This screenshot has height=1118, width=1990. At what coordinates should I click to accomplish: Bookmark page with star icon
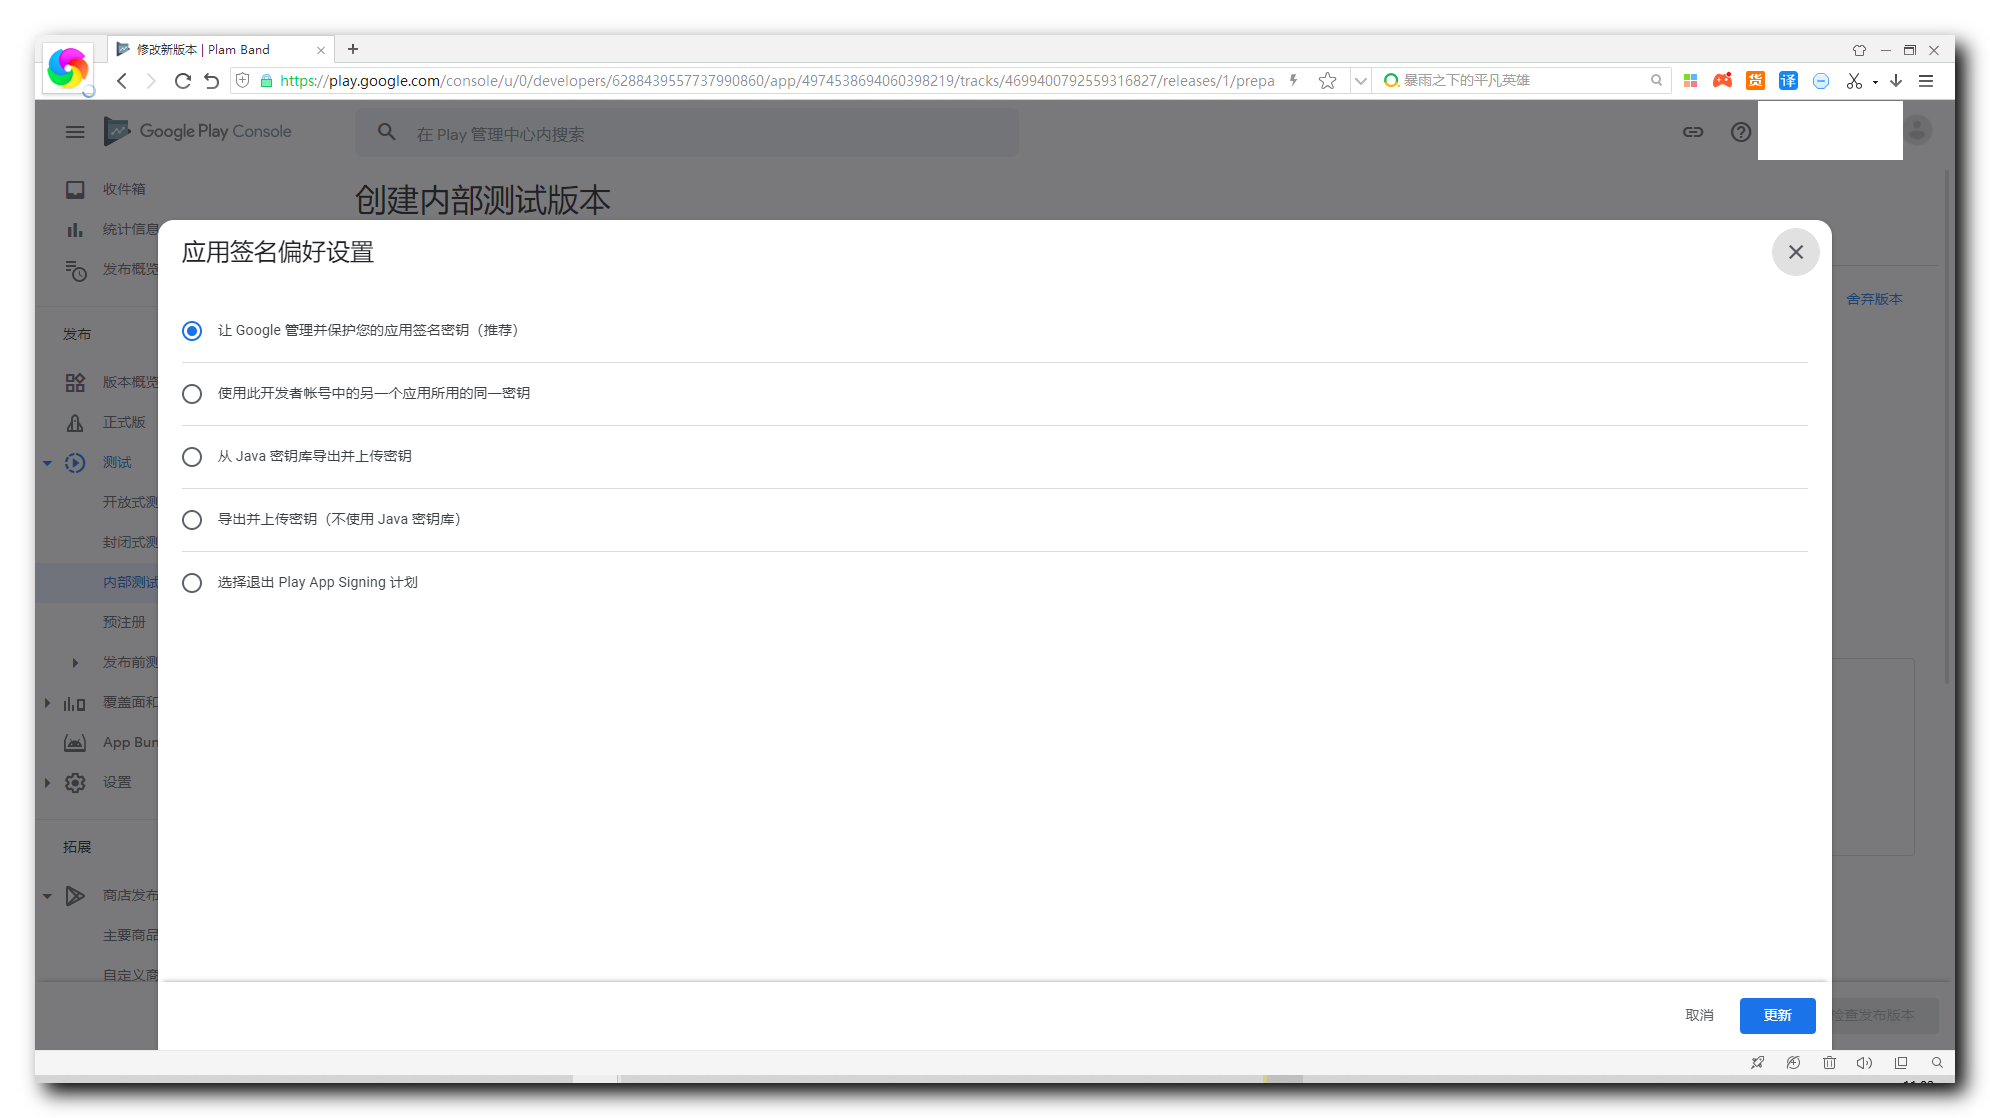(x=1327, y=81)
